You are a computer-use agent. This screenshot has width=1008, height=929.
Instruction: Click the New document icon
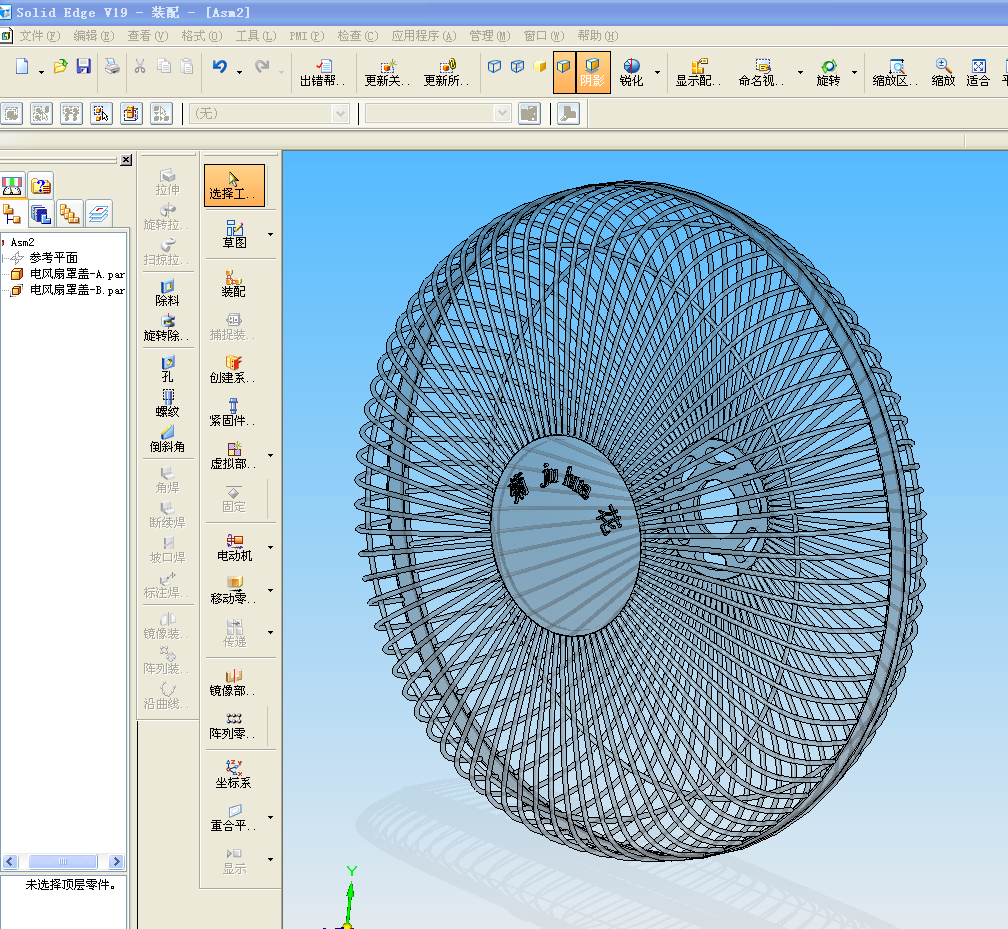point(22,66)
